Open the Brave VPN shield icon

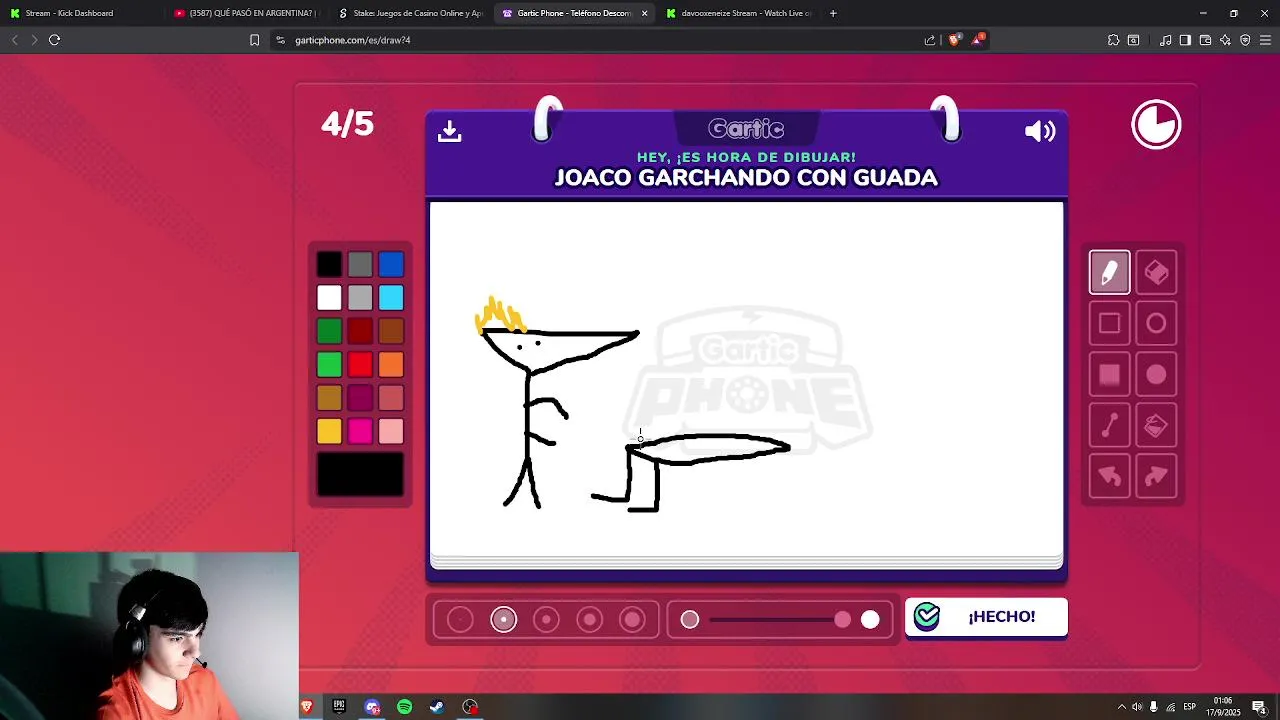(1245, 40)
